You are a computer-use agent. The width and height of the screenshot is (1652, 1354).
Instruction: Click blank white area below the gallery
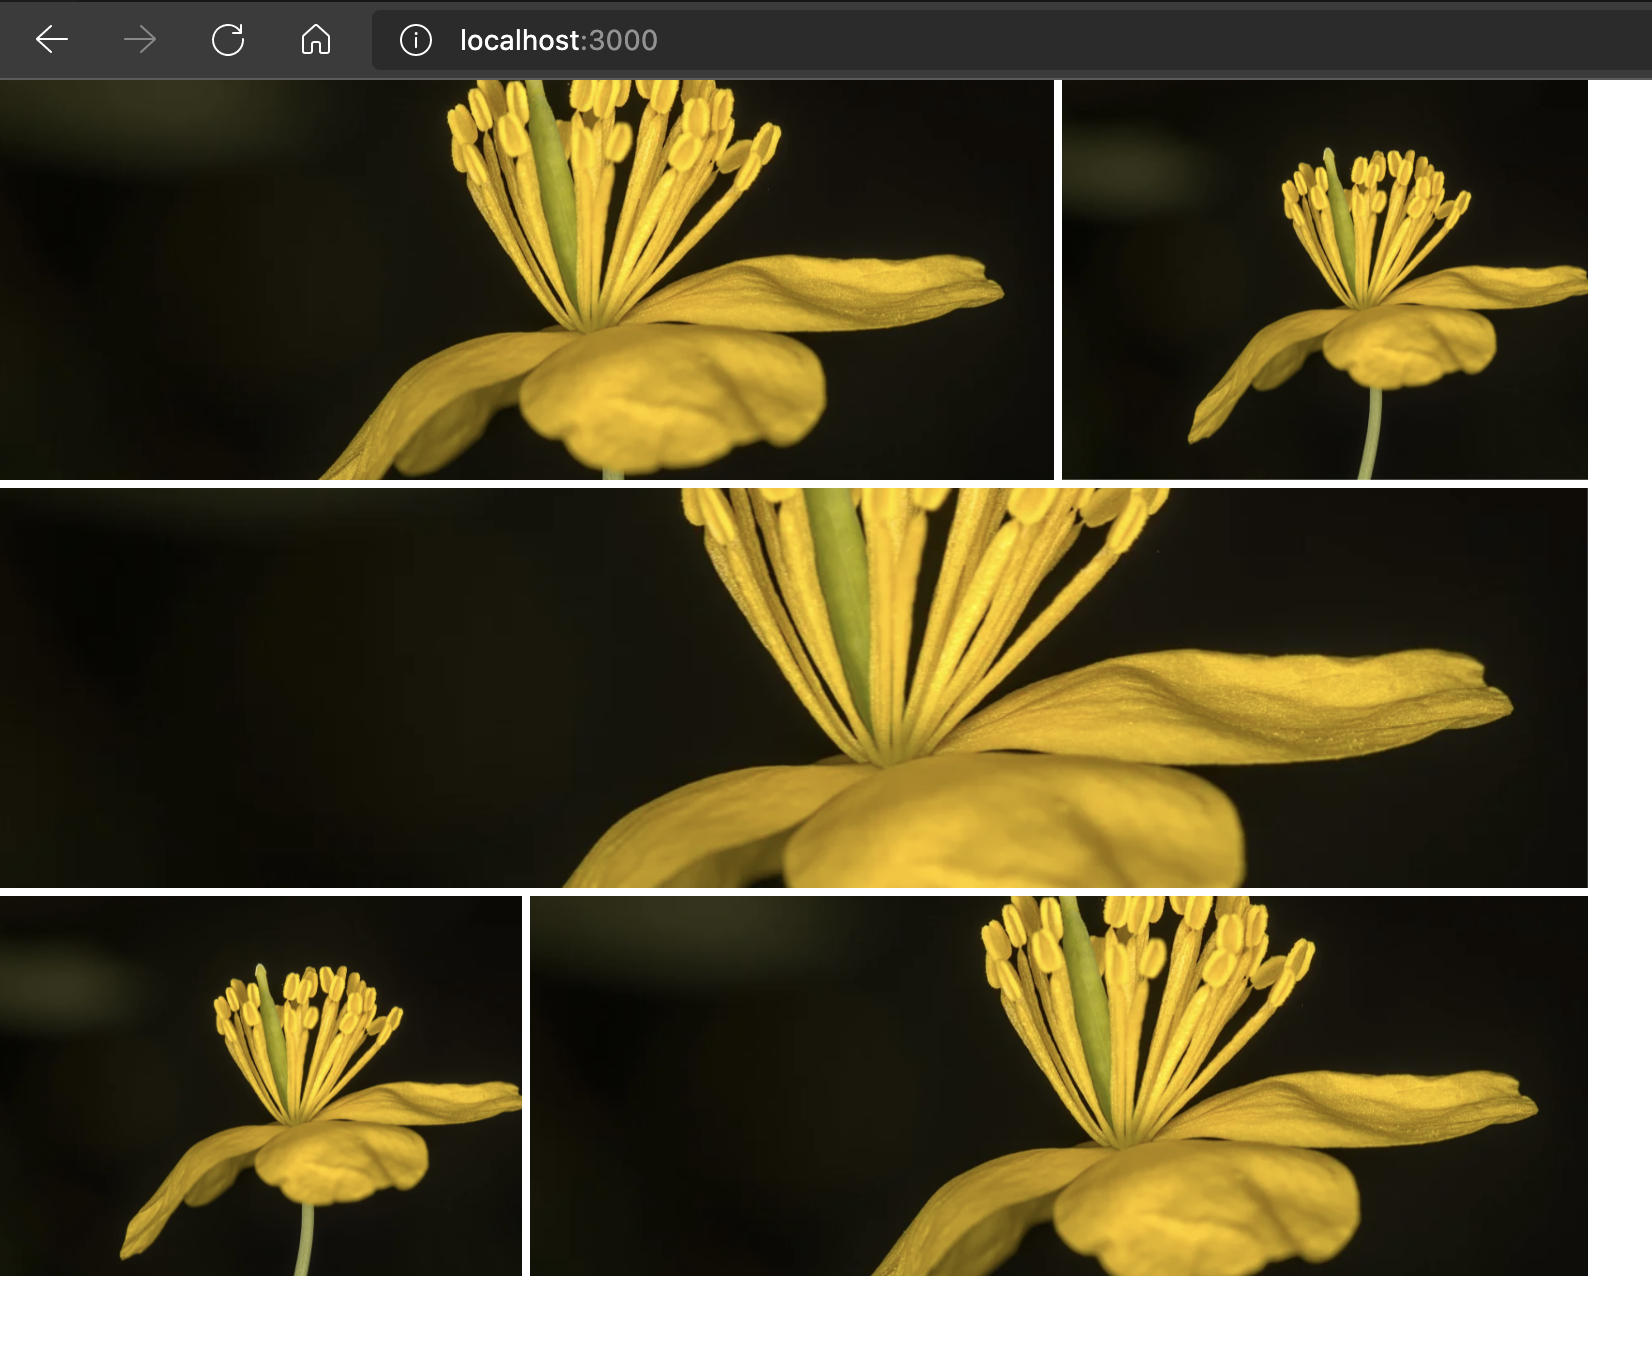800,1315
